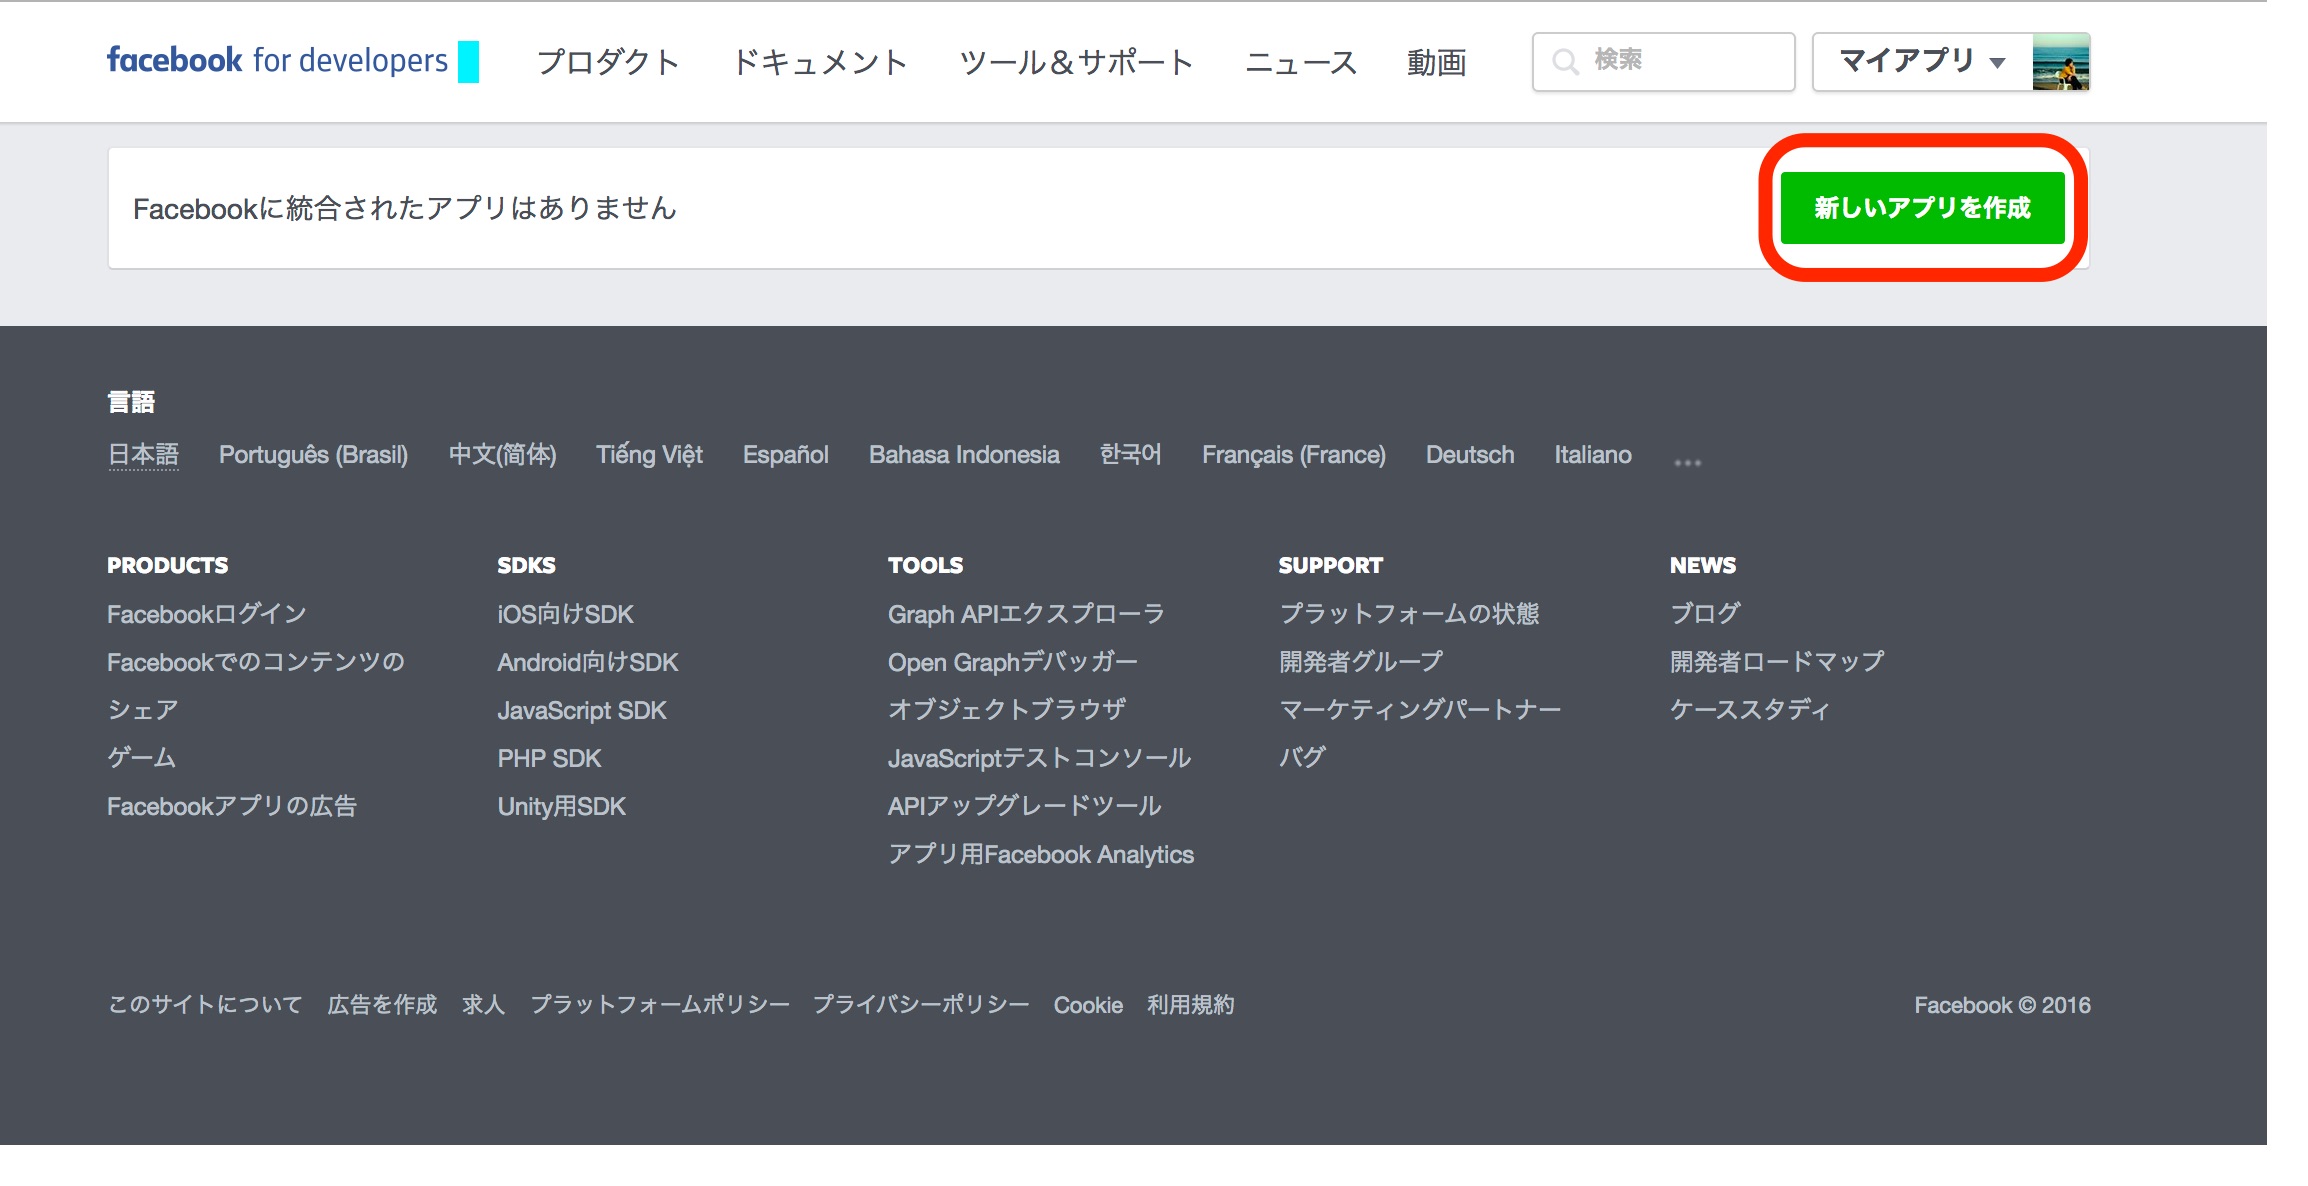2308x1186 pixels.
Task: Open the Cookie footer link
Action: click(x=1088, y=1005)
